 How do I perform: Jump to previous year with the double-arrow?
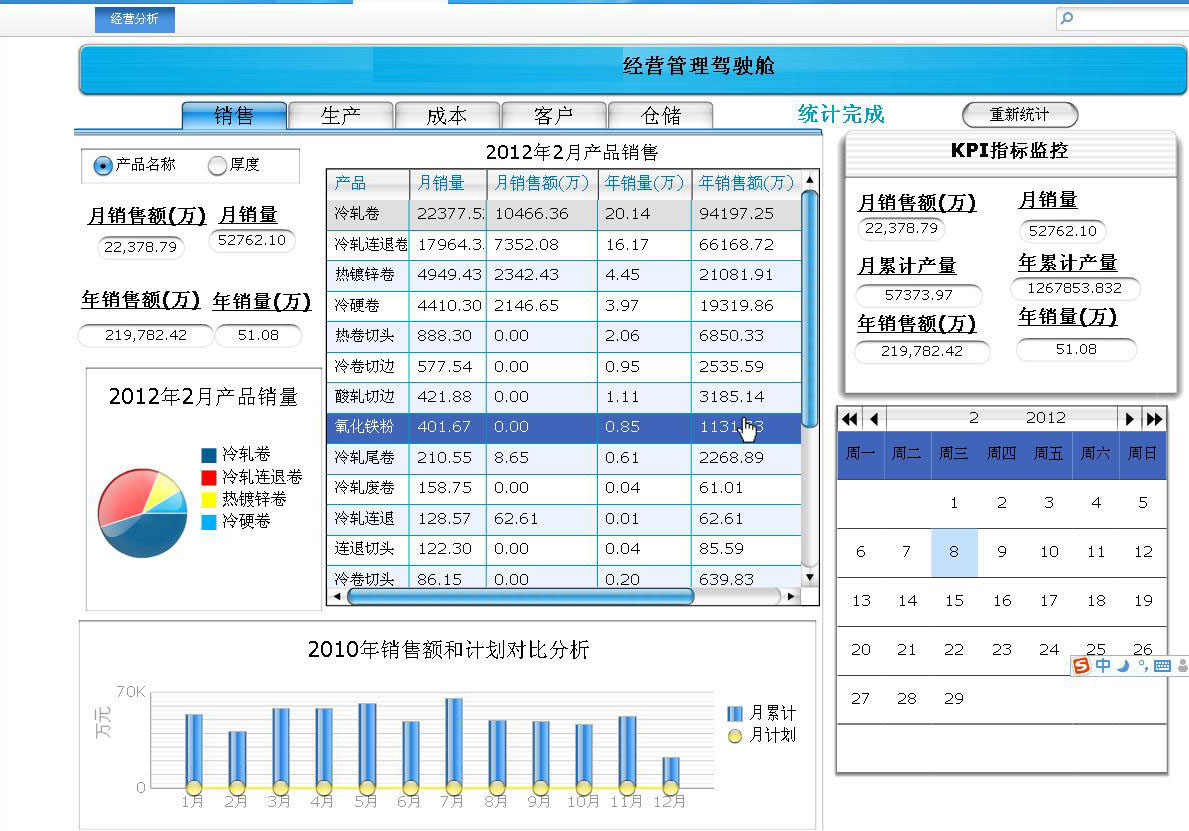point(848,418)
